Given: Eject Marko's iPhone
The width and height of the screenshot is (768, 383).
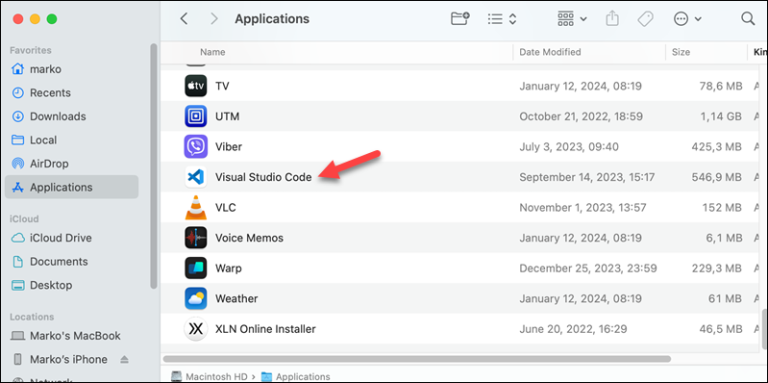Looking at the screenshot, I should pyautogui.click(x=124, y=359).
